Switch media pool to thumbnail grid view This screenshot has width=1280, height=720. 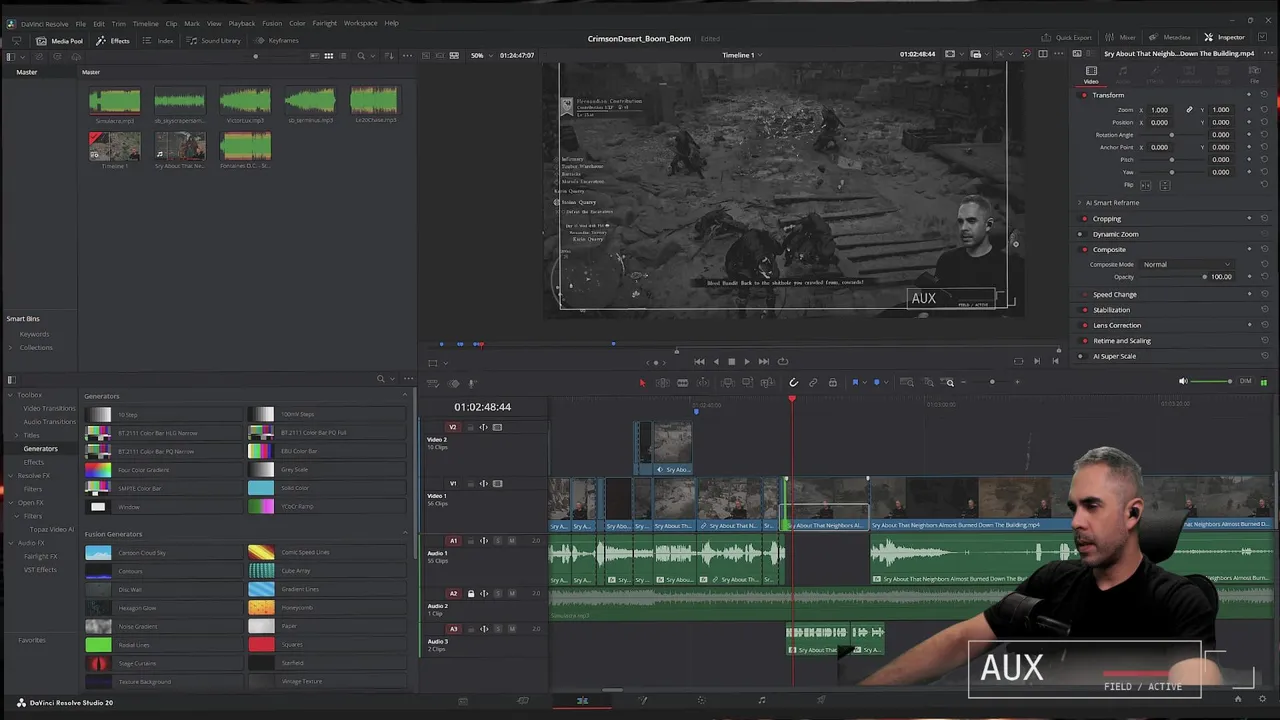click(x=328, y=56)
